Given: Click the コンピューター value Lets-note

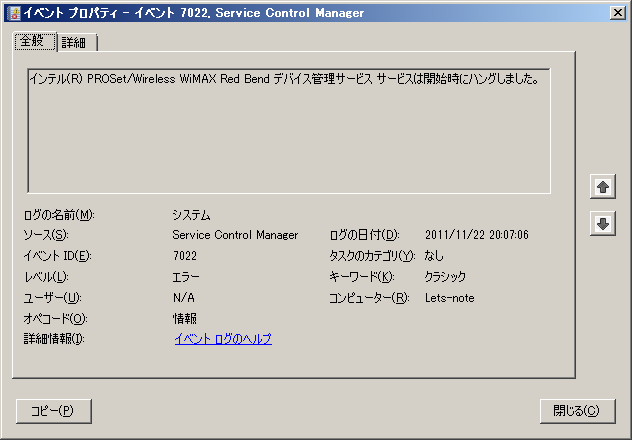Looking at the screenshot, I should 449,298.
